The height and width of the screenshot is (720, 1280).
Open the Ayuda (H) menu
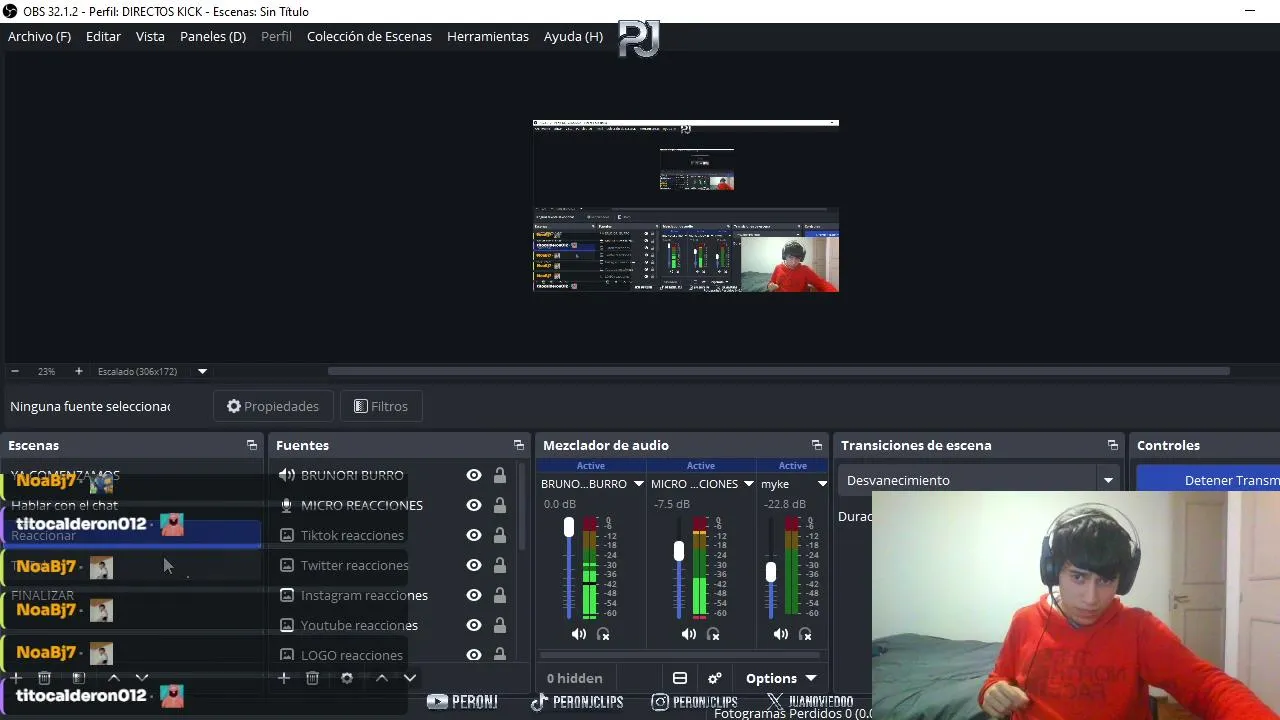point(573,36)
